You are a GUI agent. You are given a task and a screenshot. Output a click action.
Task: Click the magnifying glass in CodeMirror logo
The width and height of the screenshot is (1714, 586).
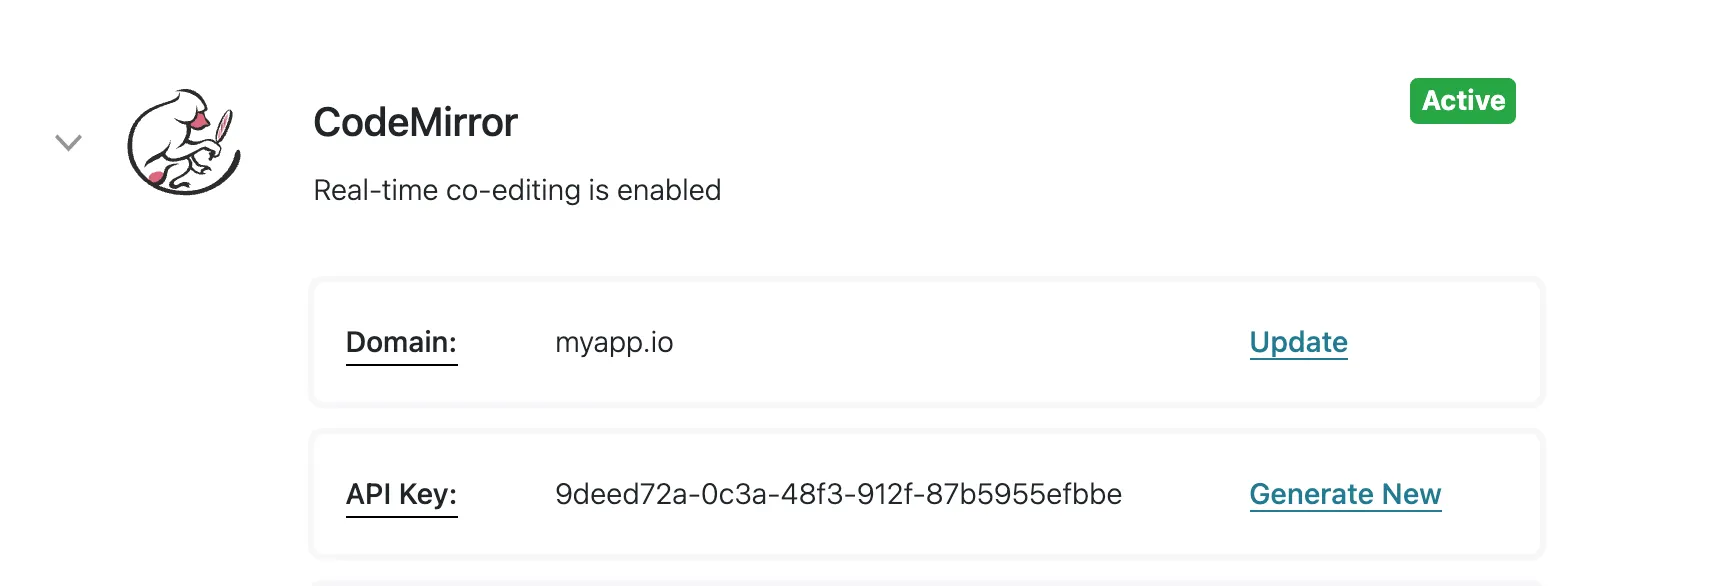coord(223,127)
